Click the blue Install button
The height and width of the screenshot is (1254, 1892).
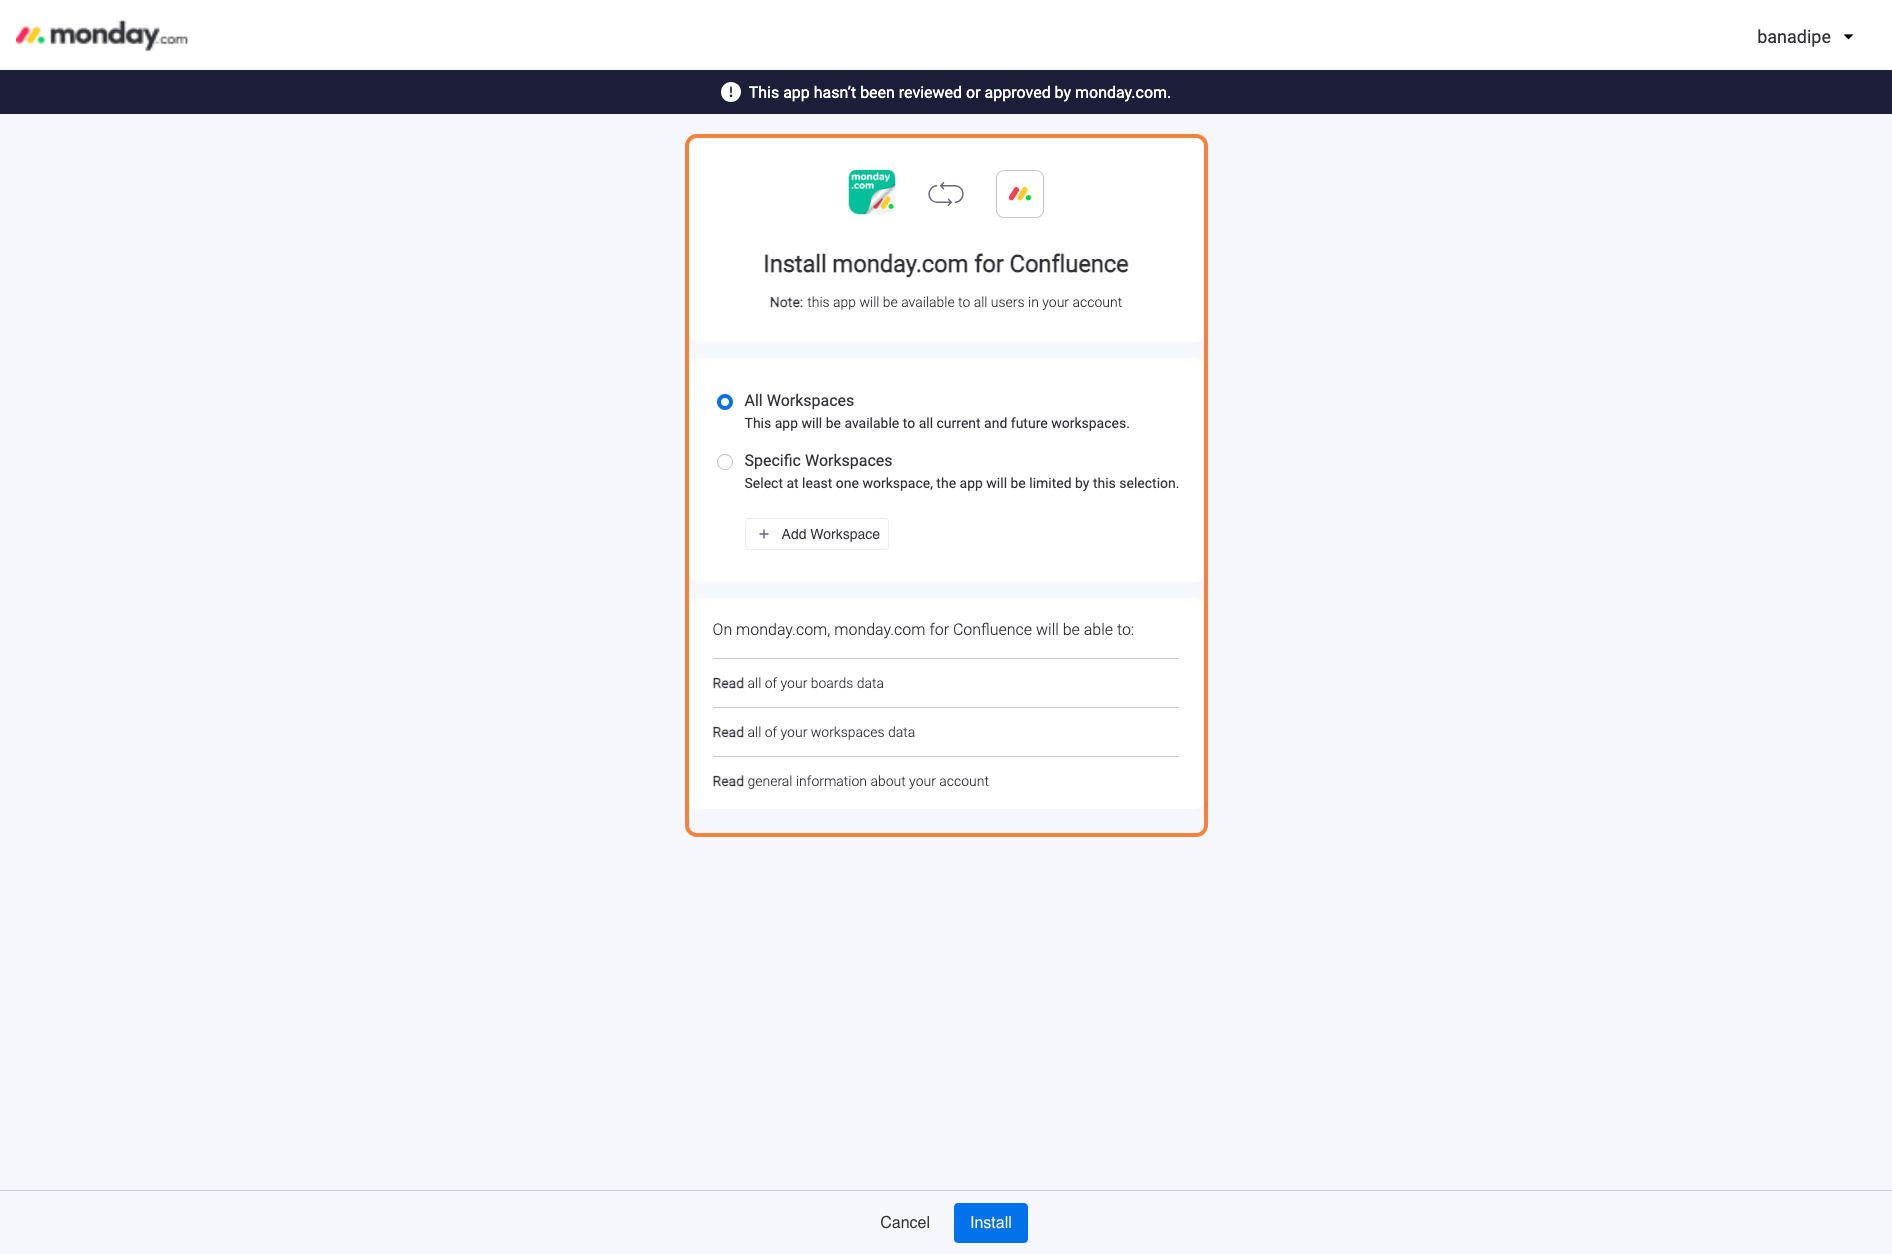pyautogui.click(x=991, y=1222)
